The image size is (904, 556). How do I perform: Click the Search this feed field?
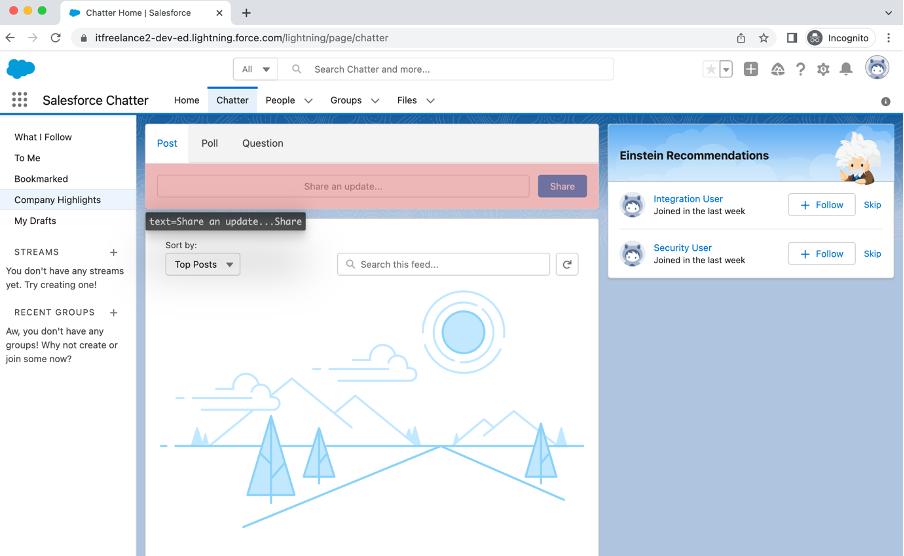pos(443,264)
